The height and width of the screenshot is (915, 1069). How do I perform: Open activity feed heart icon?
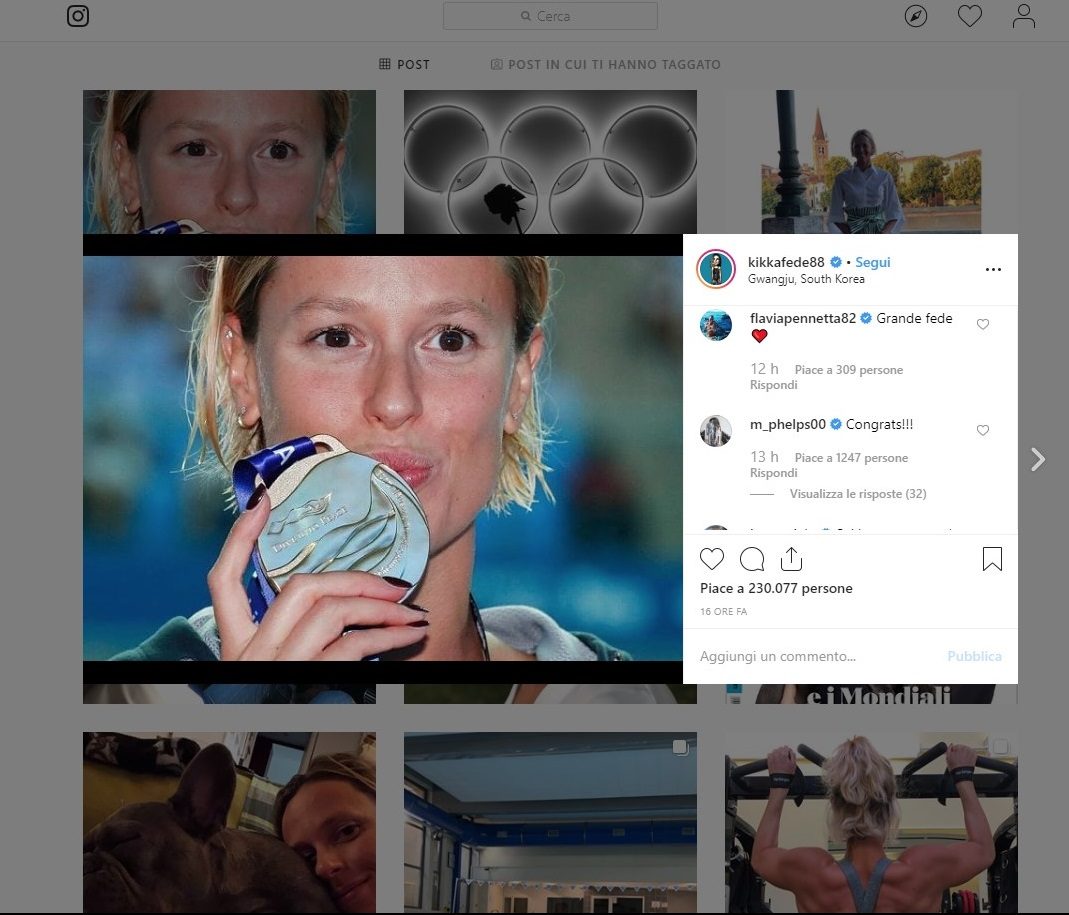969,16
